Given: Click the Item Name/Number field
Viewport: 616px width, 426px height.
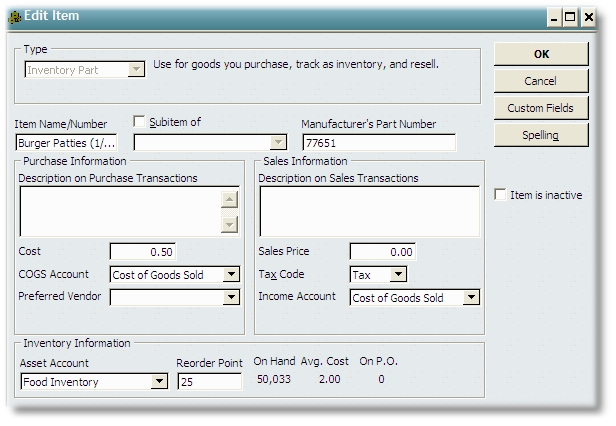Looking at the screenshot, I should point(66,143).
